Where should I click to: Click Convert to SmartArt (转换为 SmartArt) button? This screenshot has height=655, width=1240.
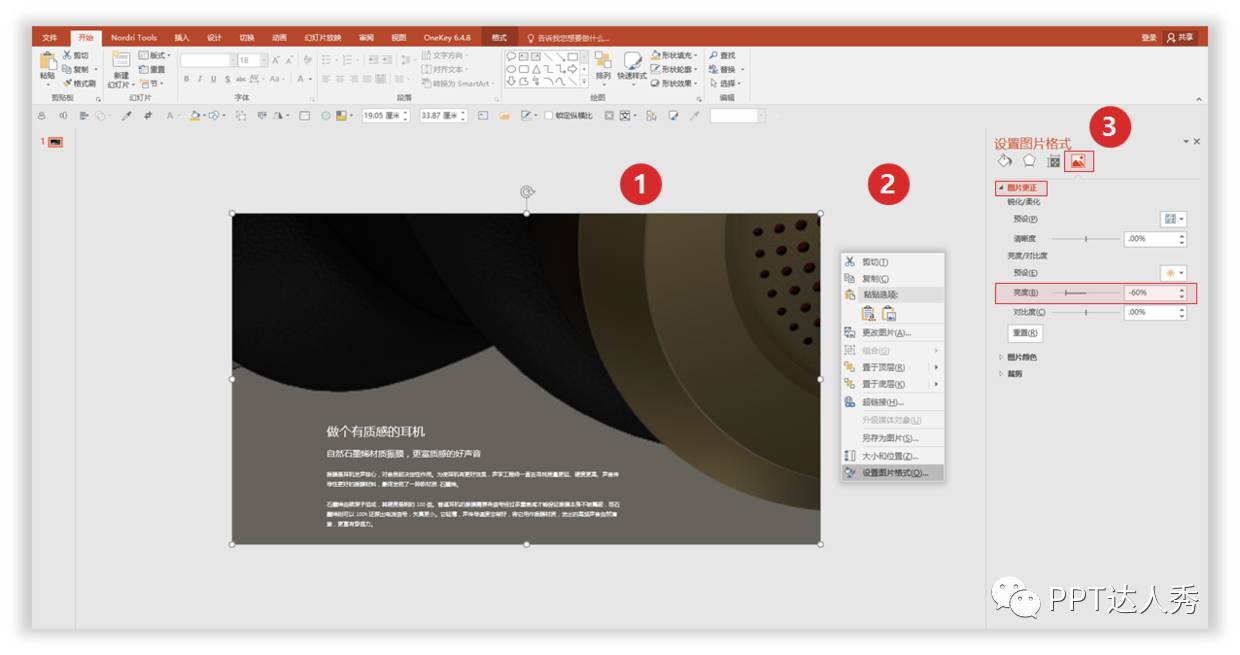pos(457,83)
